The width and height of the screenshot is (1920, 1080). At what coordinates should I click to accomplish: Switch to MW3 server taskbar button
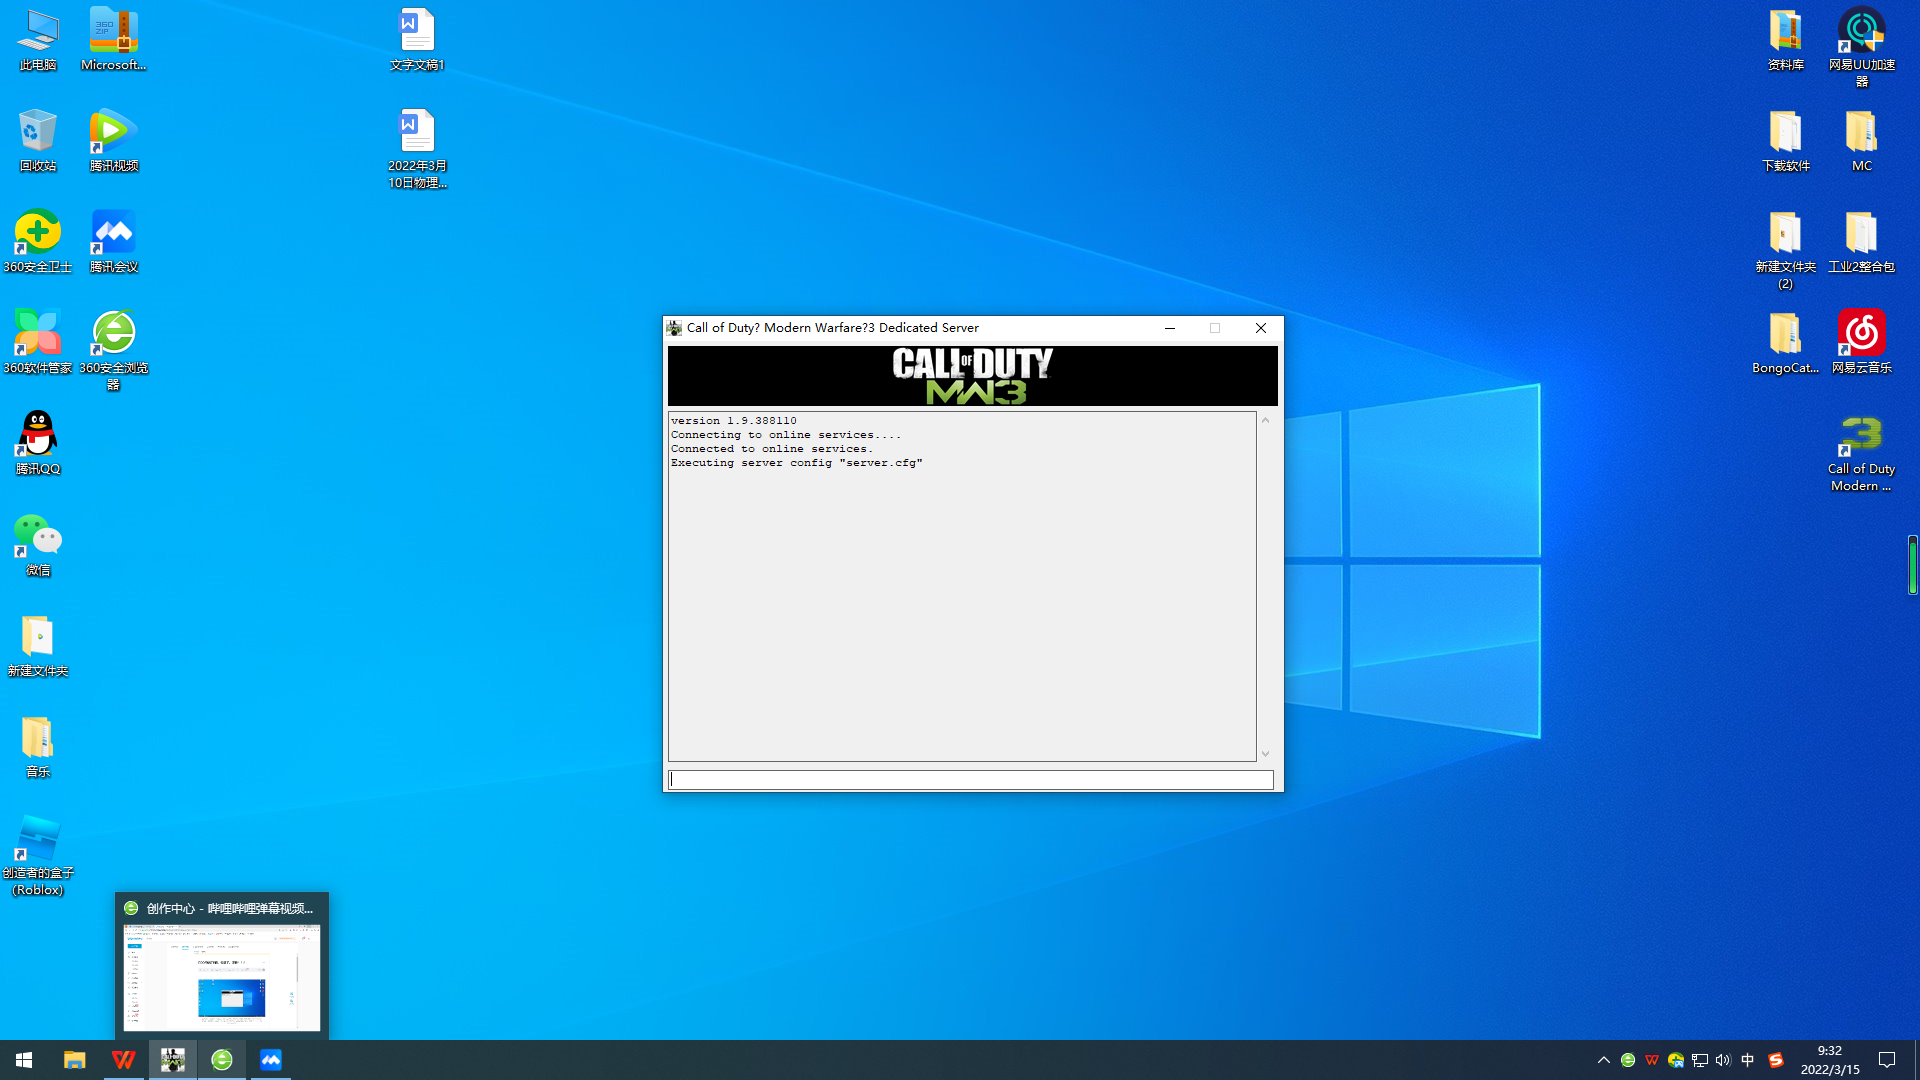point(172,1060)
